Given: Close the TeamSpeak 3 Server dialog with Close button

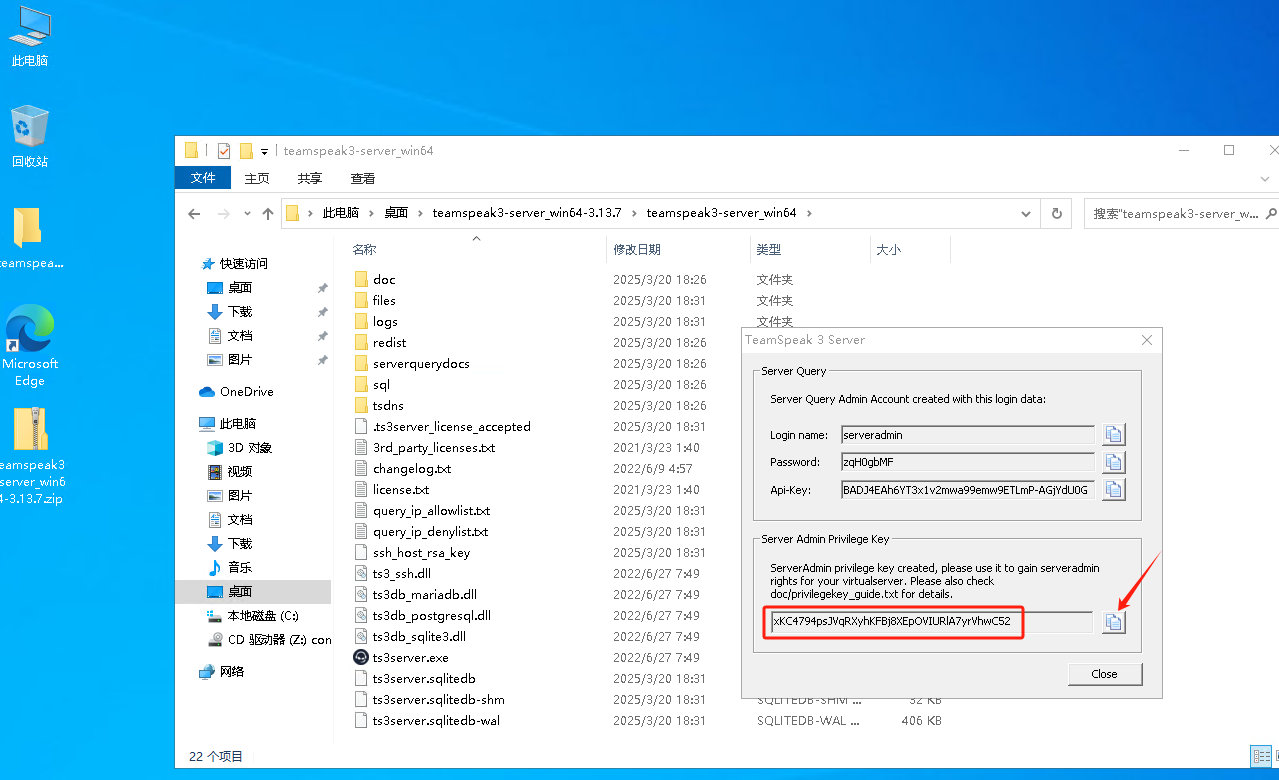Looking at the screenshot, I should pyautogui.click(x=1105, y=674).
